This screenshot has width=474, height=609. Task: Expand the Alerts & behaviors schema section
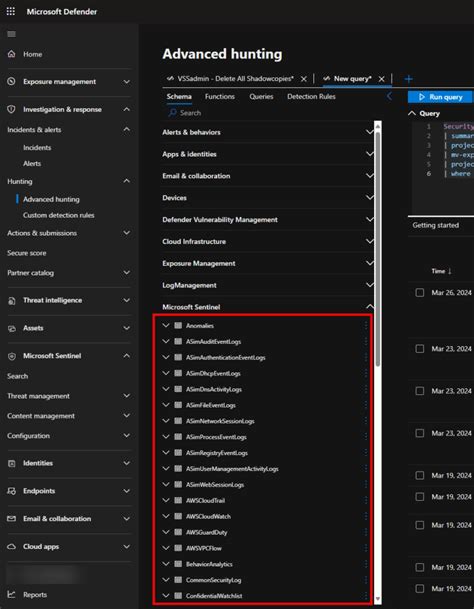(370, 132)
